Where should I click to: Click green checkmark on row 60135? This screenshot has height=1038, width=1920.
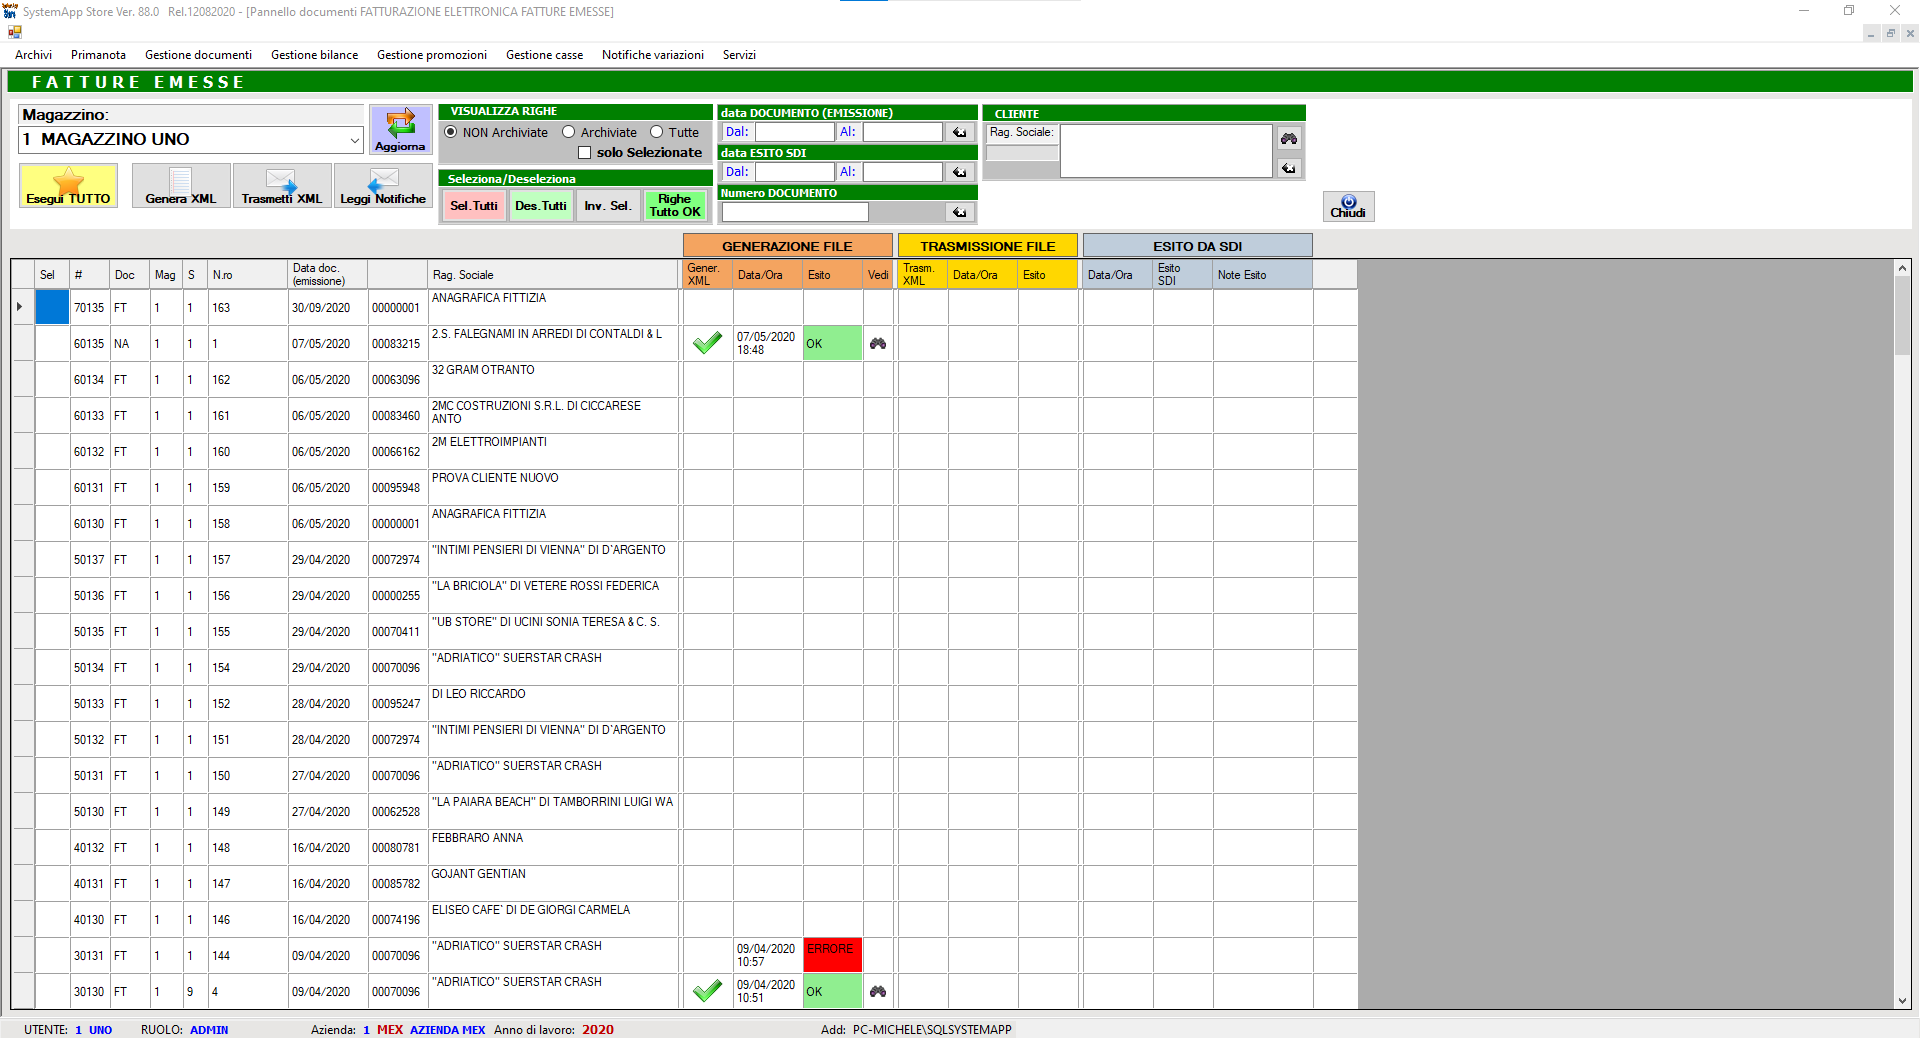pos(707,343)
